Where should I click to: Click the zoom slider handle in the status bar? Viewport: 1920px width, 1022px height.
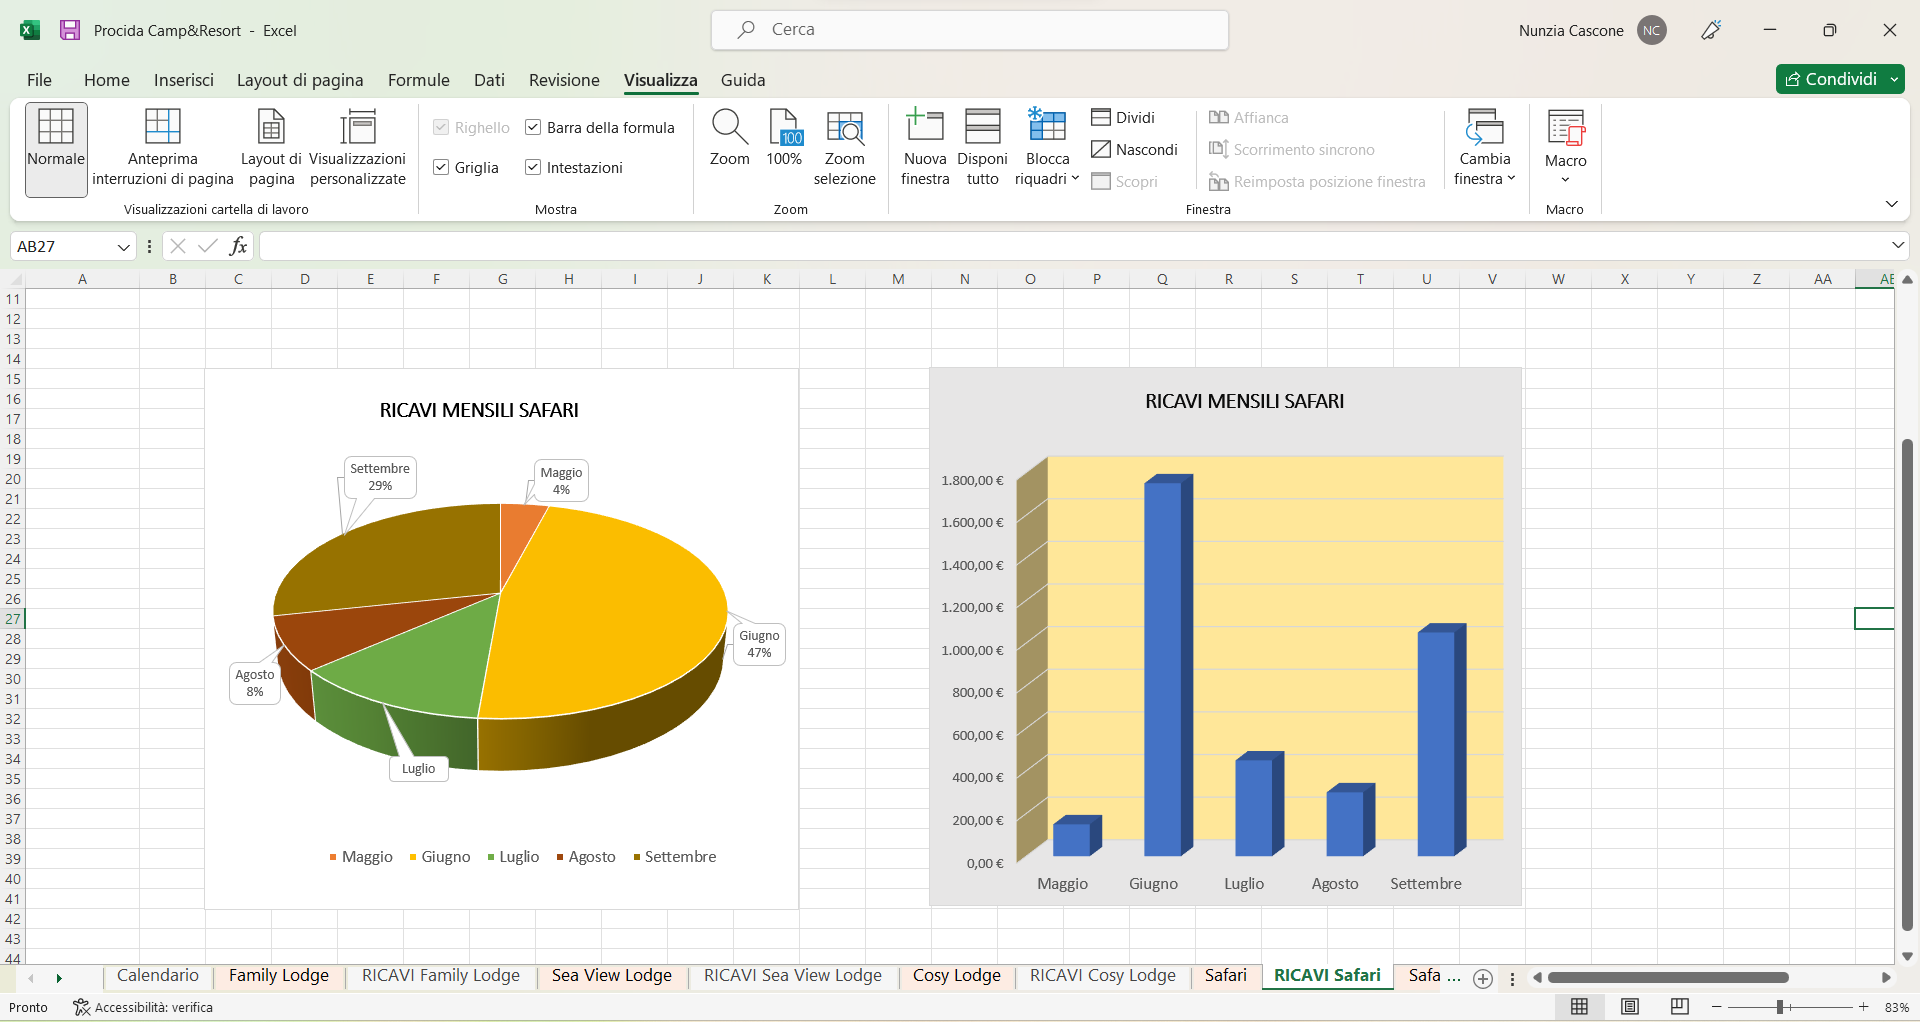coord(1780,1007)
